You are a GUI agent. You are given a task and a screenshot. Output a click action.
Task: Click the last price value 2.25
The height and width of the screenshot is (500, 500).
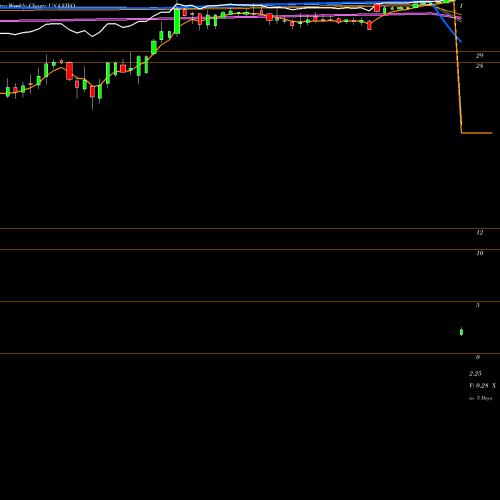(475, 374)
